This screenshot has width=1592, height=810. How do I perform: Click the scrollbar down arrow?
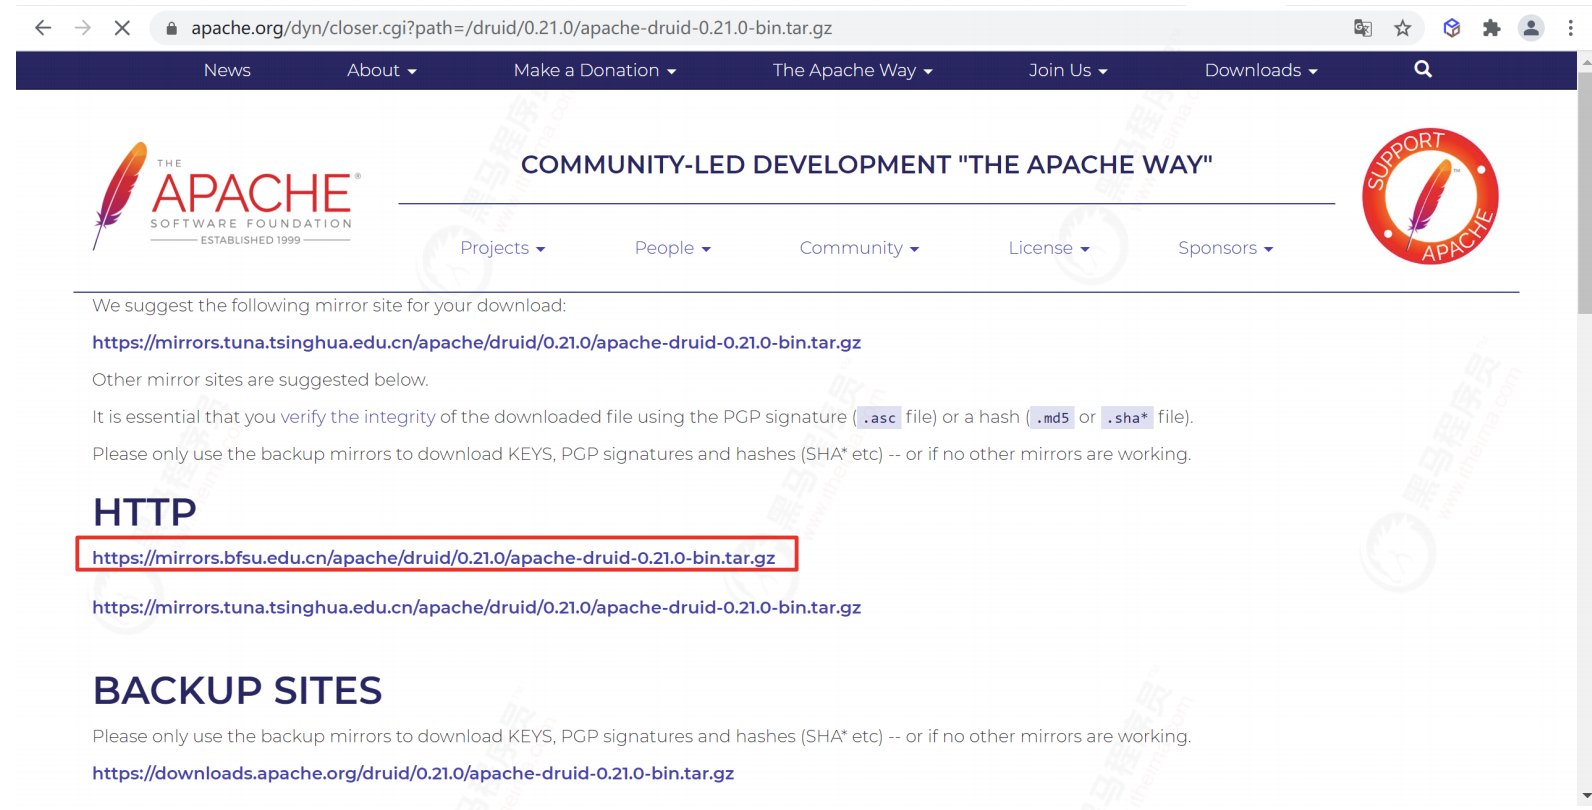click(x=1584, y=797)
